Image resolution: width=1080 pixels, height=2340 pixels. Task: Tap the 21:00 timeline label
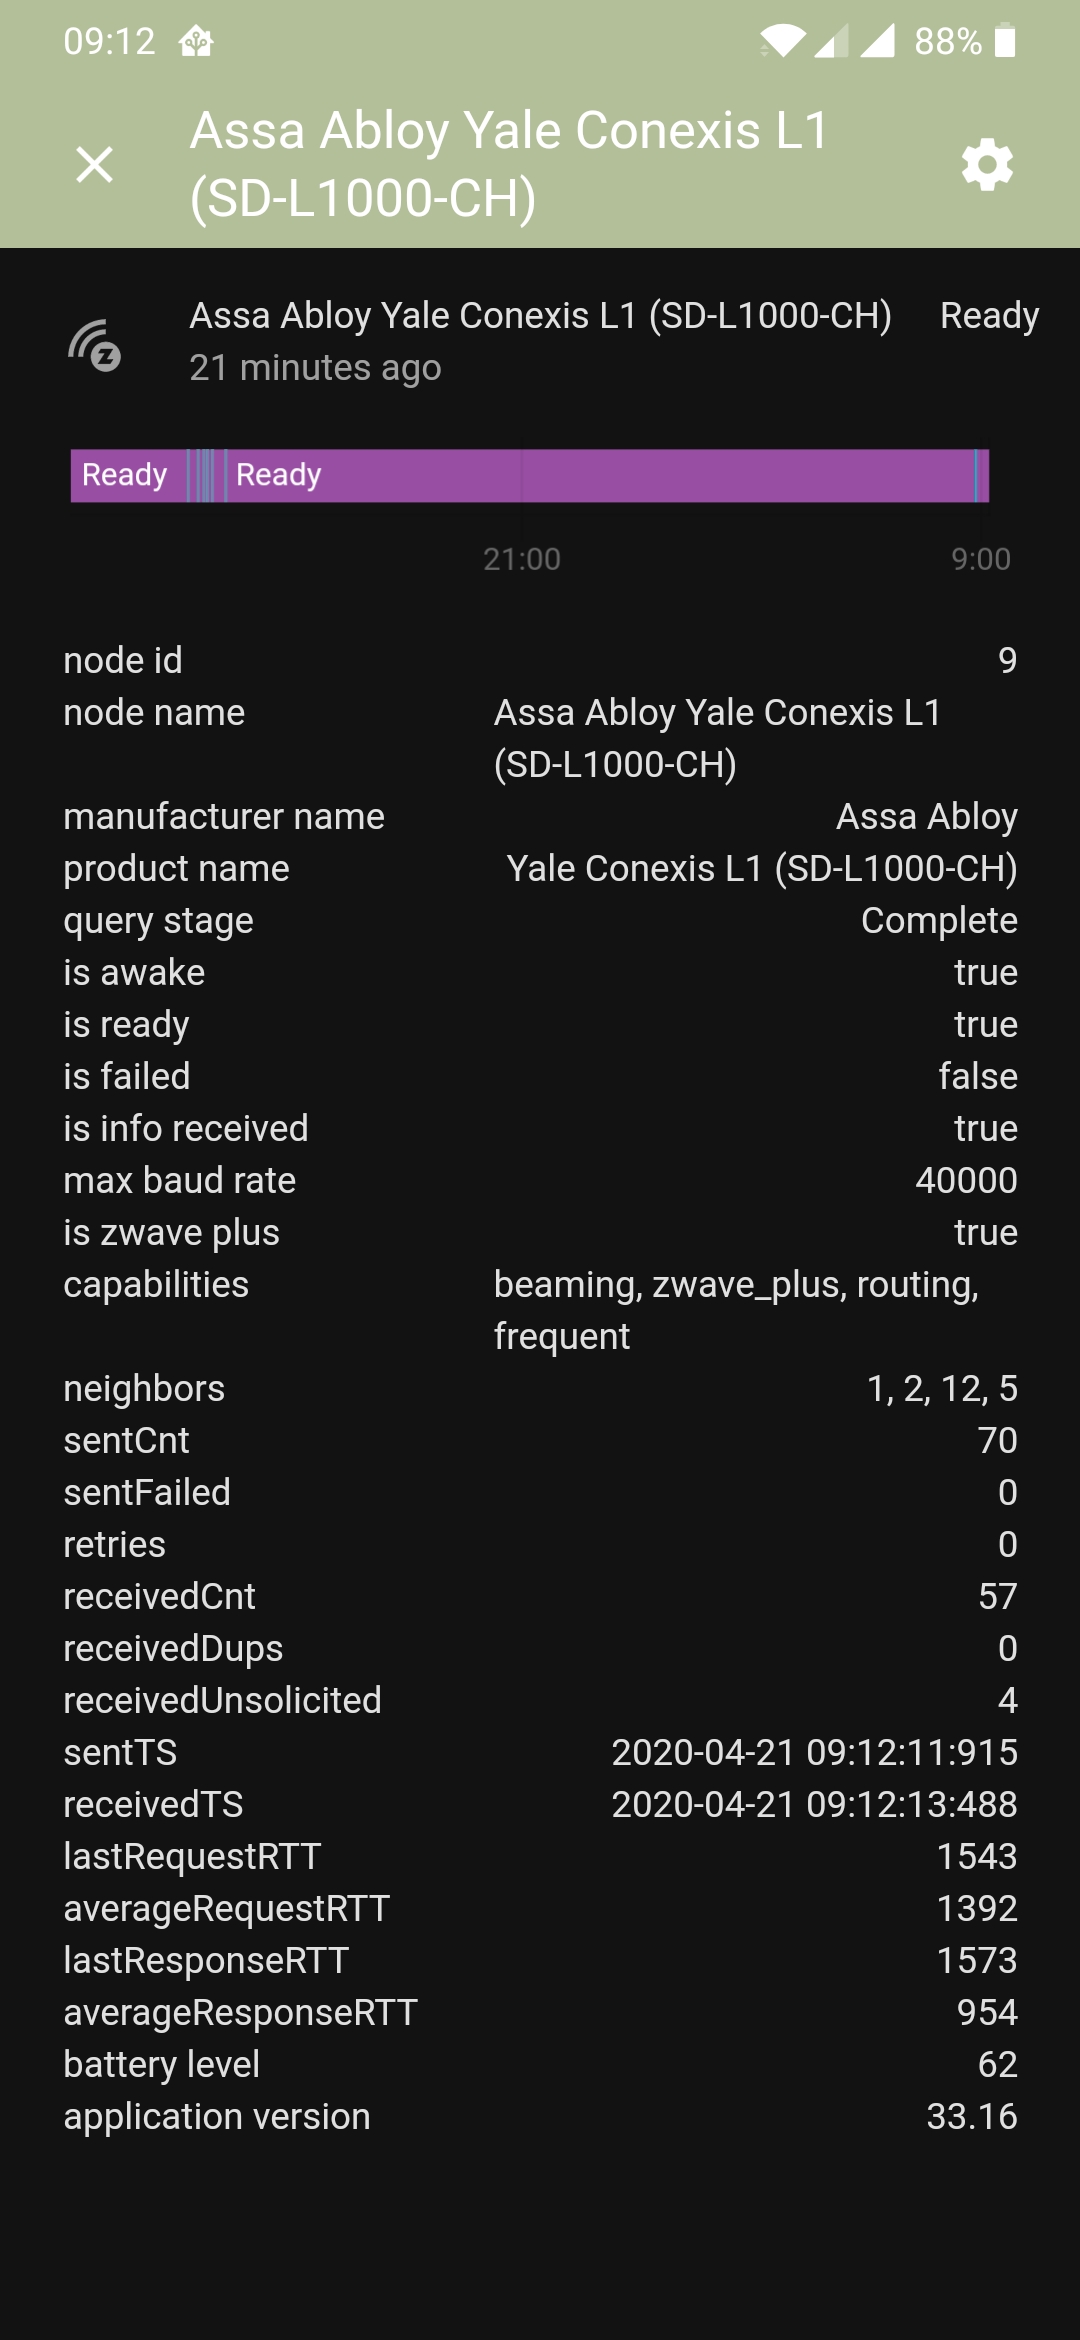(520, 560)
